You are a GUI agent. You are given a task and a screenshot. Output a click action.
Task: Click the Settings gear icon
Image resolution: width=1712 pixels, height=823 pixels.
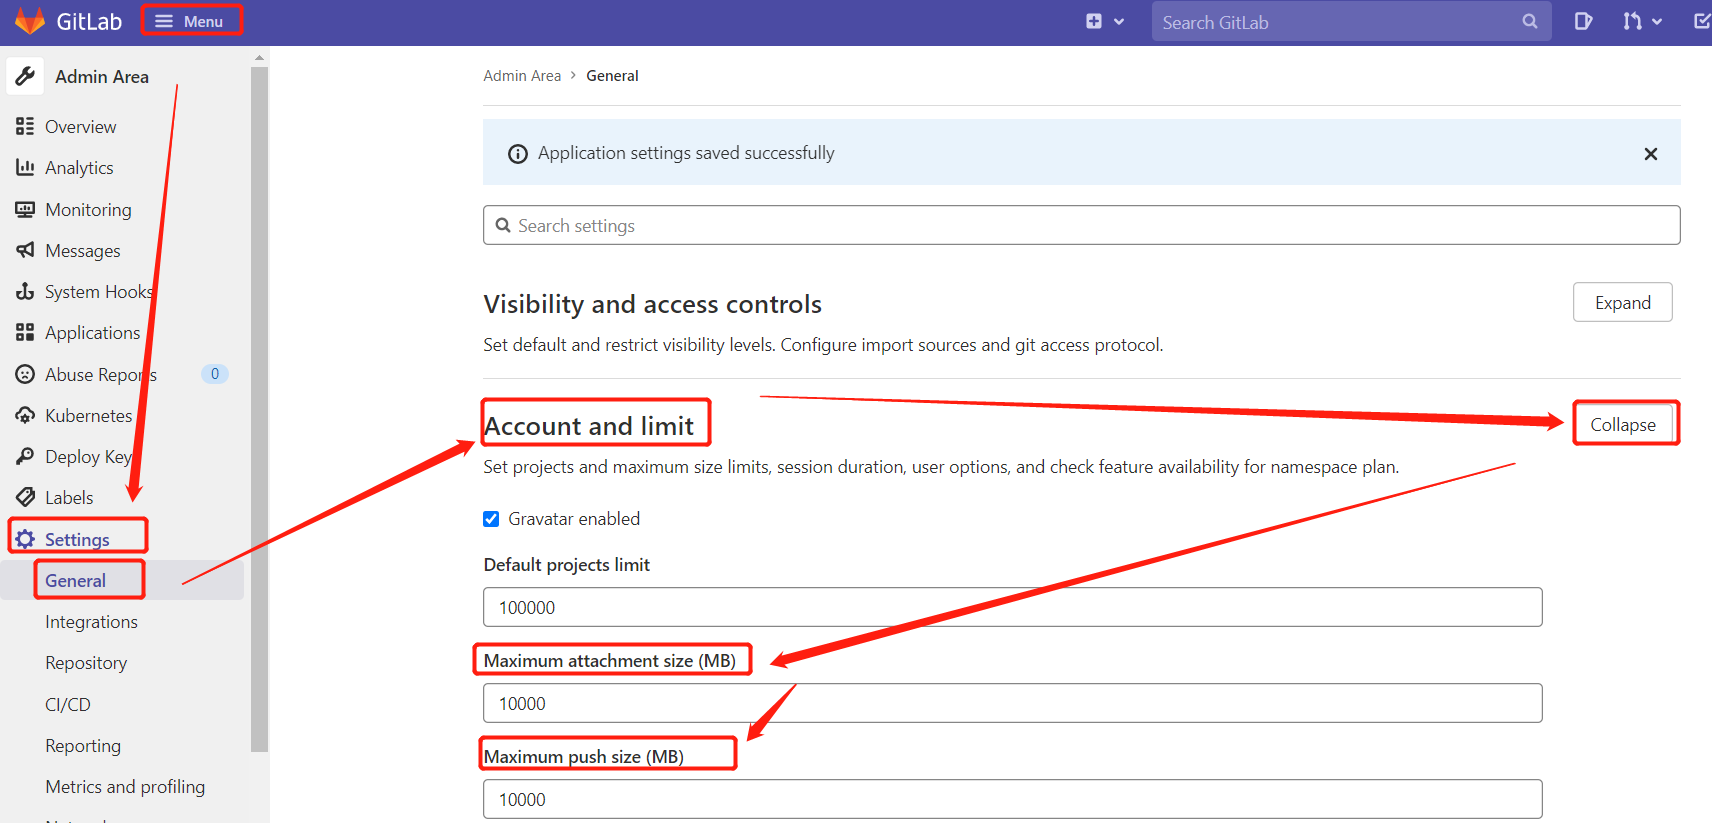point(25,539)
